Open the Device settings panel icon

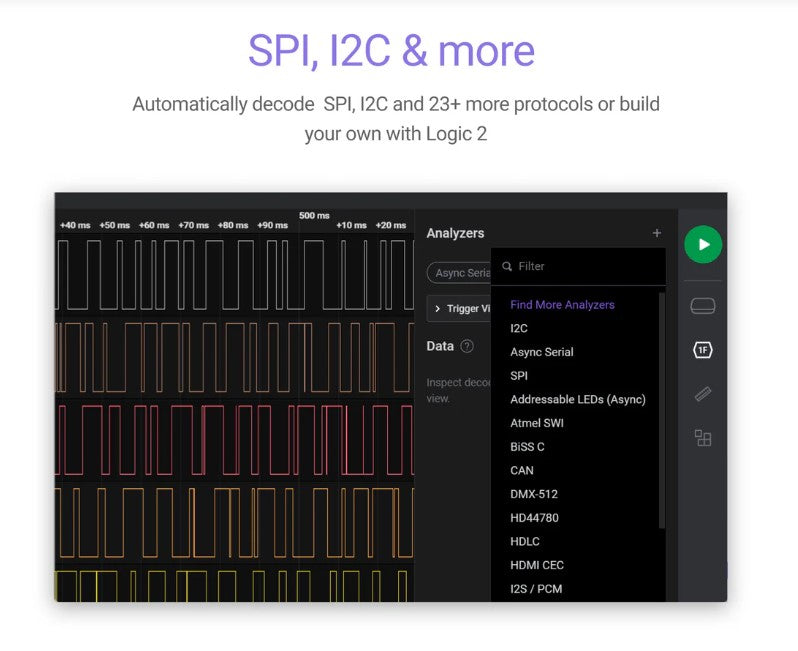pos(703,306)
